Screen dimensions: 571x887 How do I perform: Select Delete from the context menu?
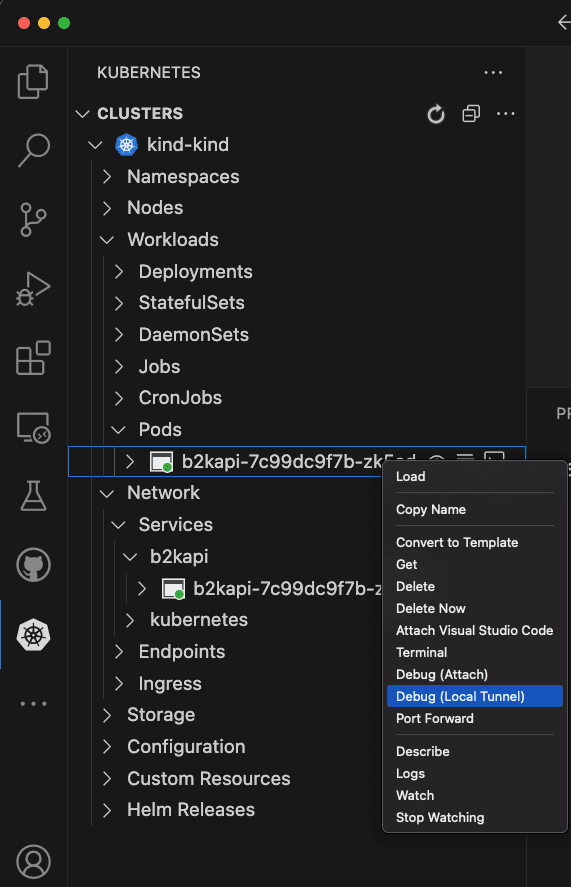(x=475, y=587)
